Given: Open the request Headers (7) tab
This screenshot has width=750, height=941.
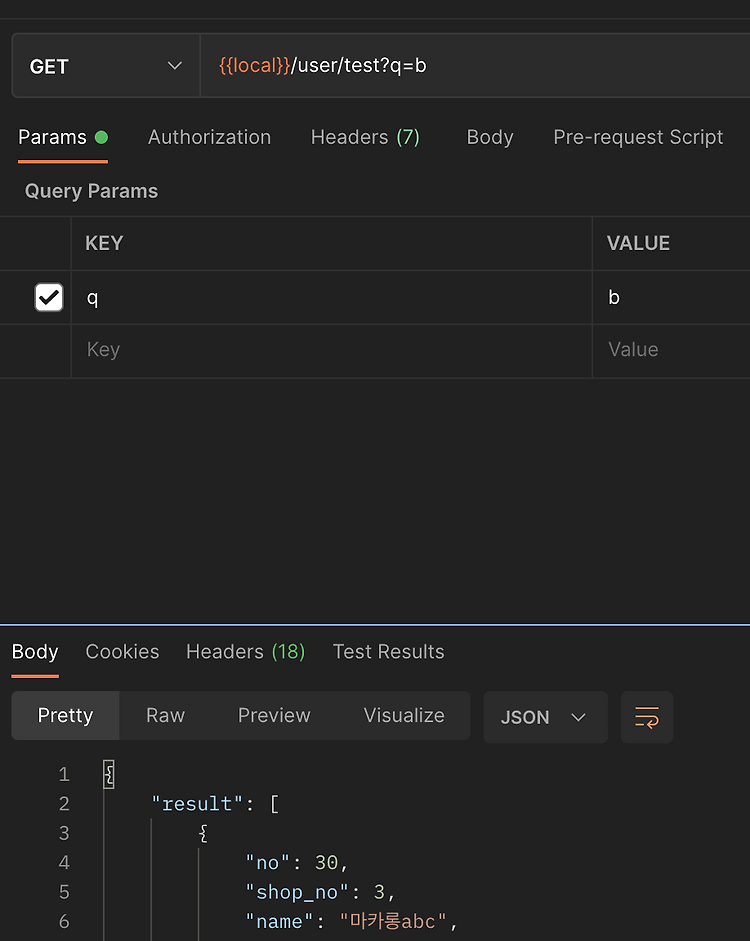Looking at the screenshot, I should click(365, 137).
